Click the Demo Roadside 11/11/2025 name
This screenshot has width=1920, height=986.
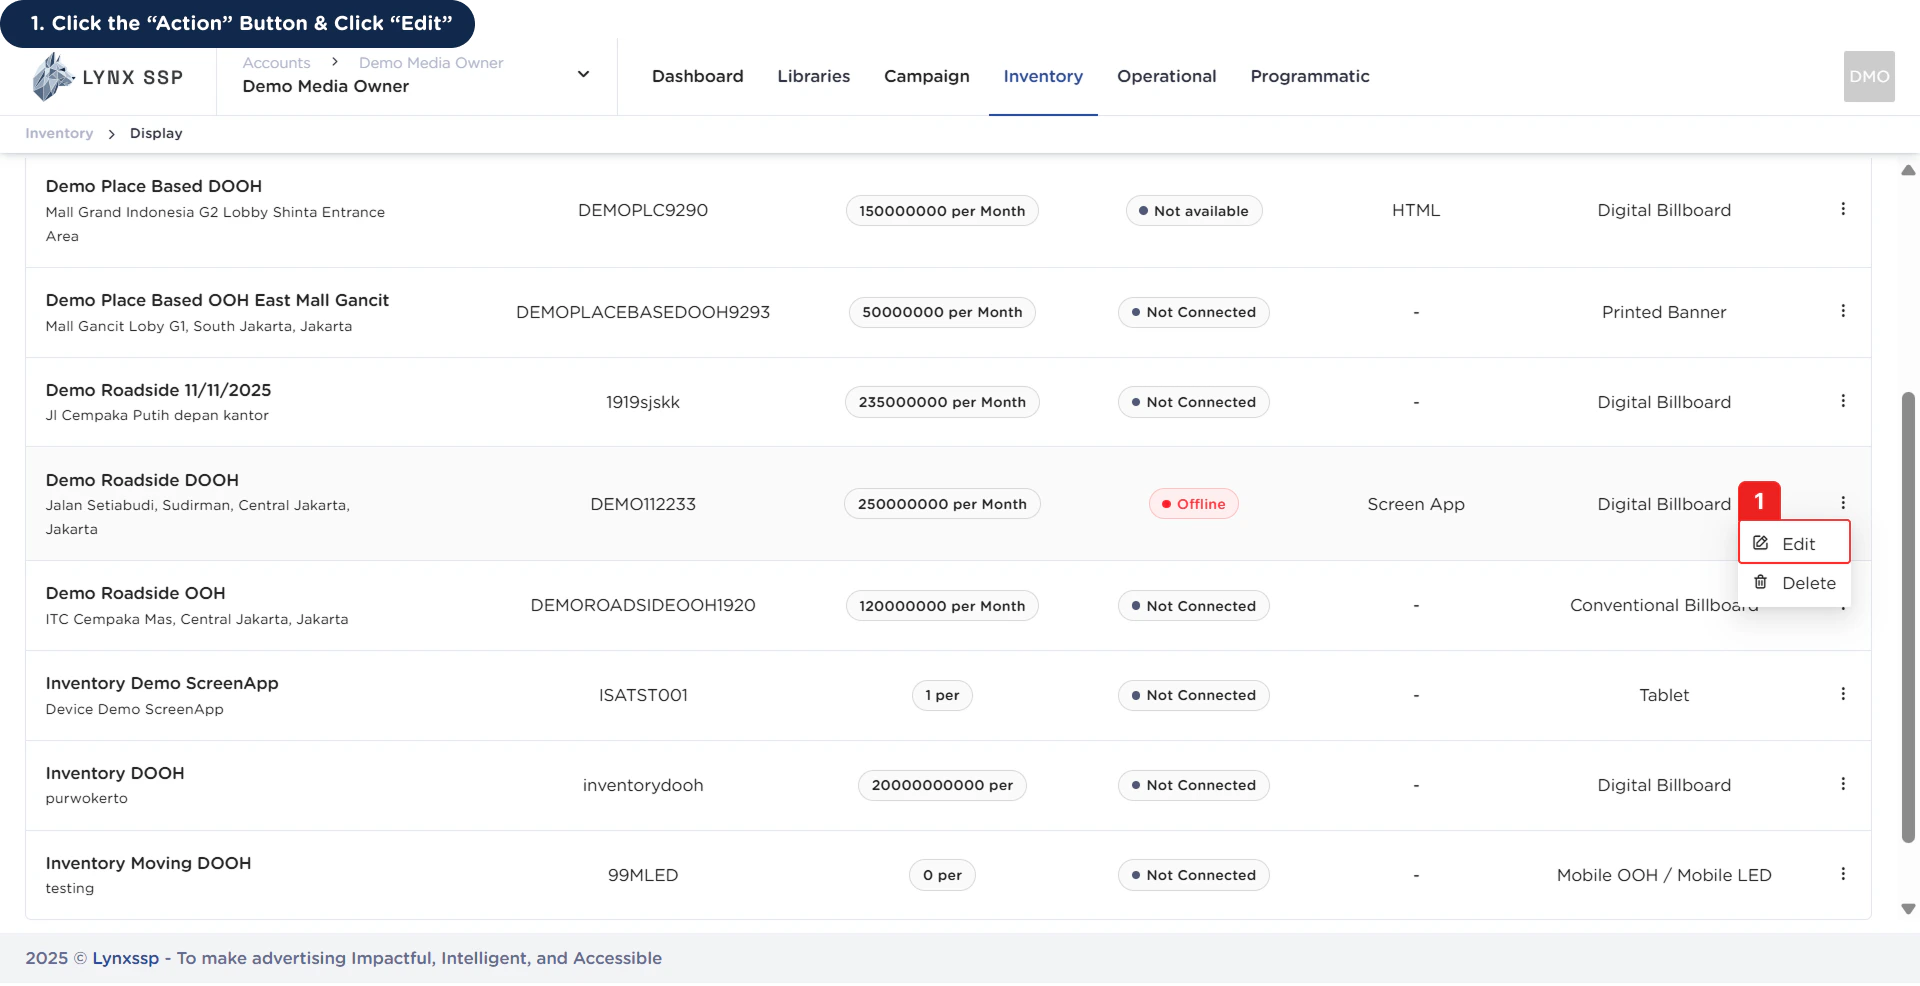tap(158, 390)
